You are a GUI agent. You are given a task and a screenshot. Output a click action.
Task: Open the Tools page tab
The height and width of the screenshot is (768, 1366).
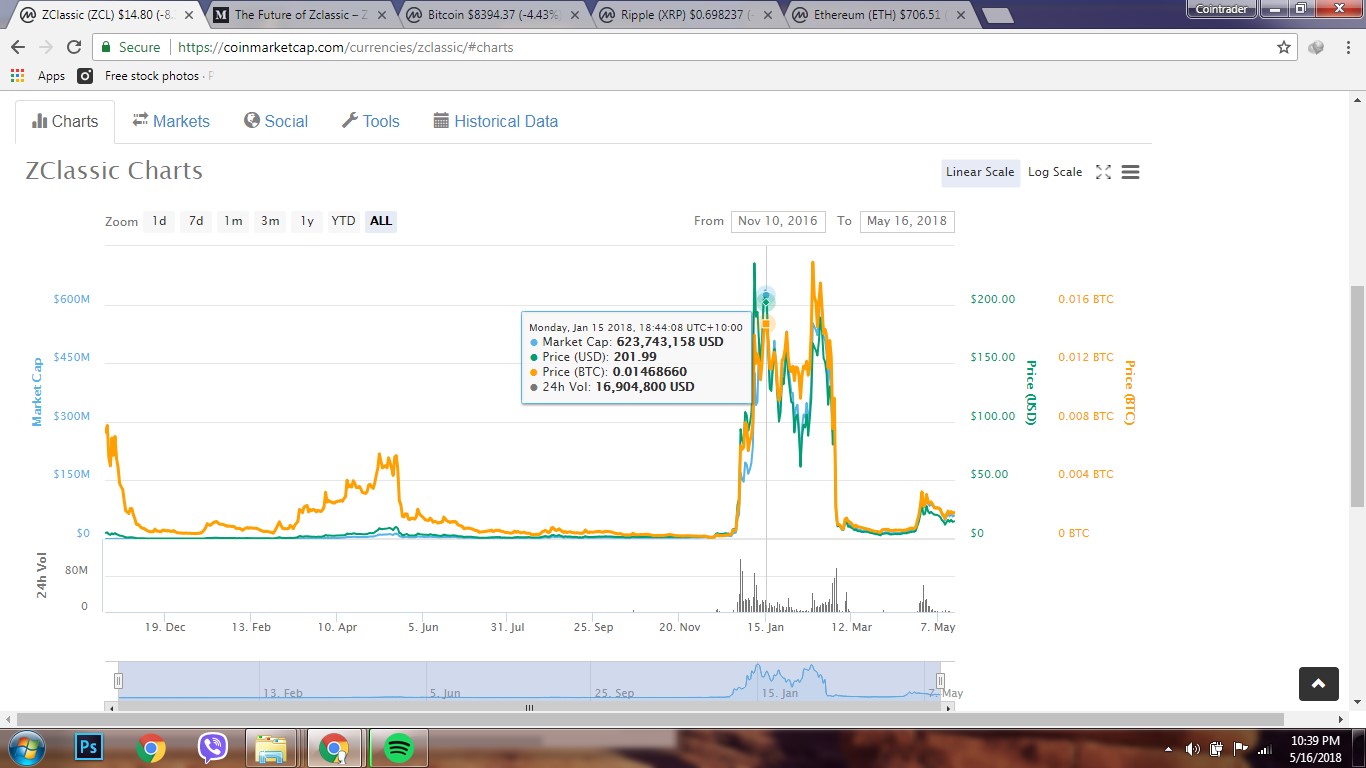(x=370, y=121)
